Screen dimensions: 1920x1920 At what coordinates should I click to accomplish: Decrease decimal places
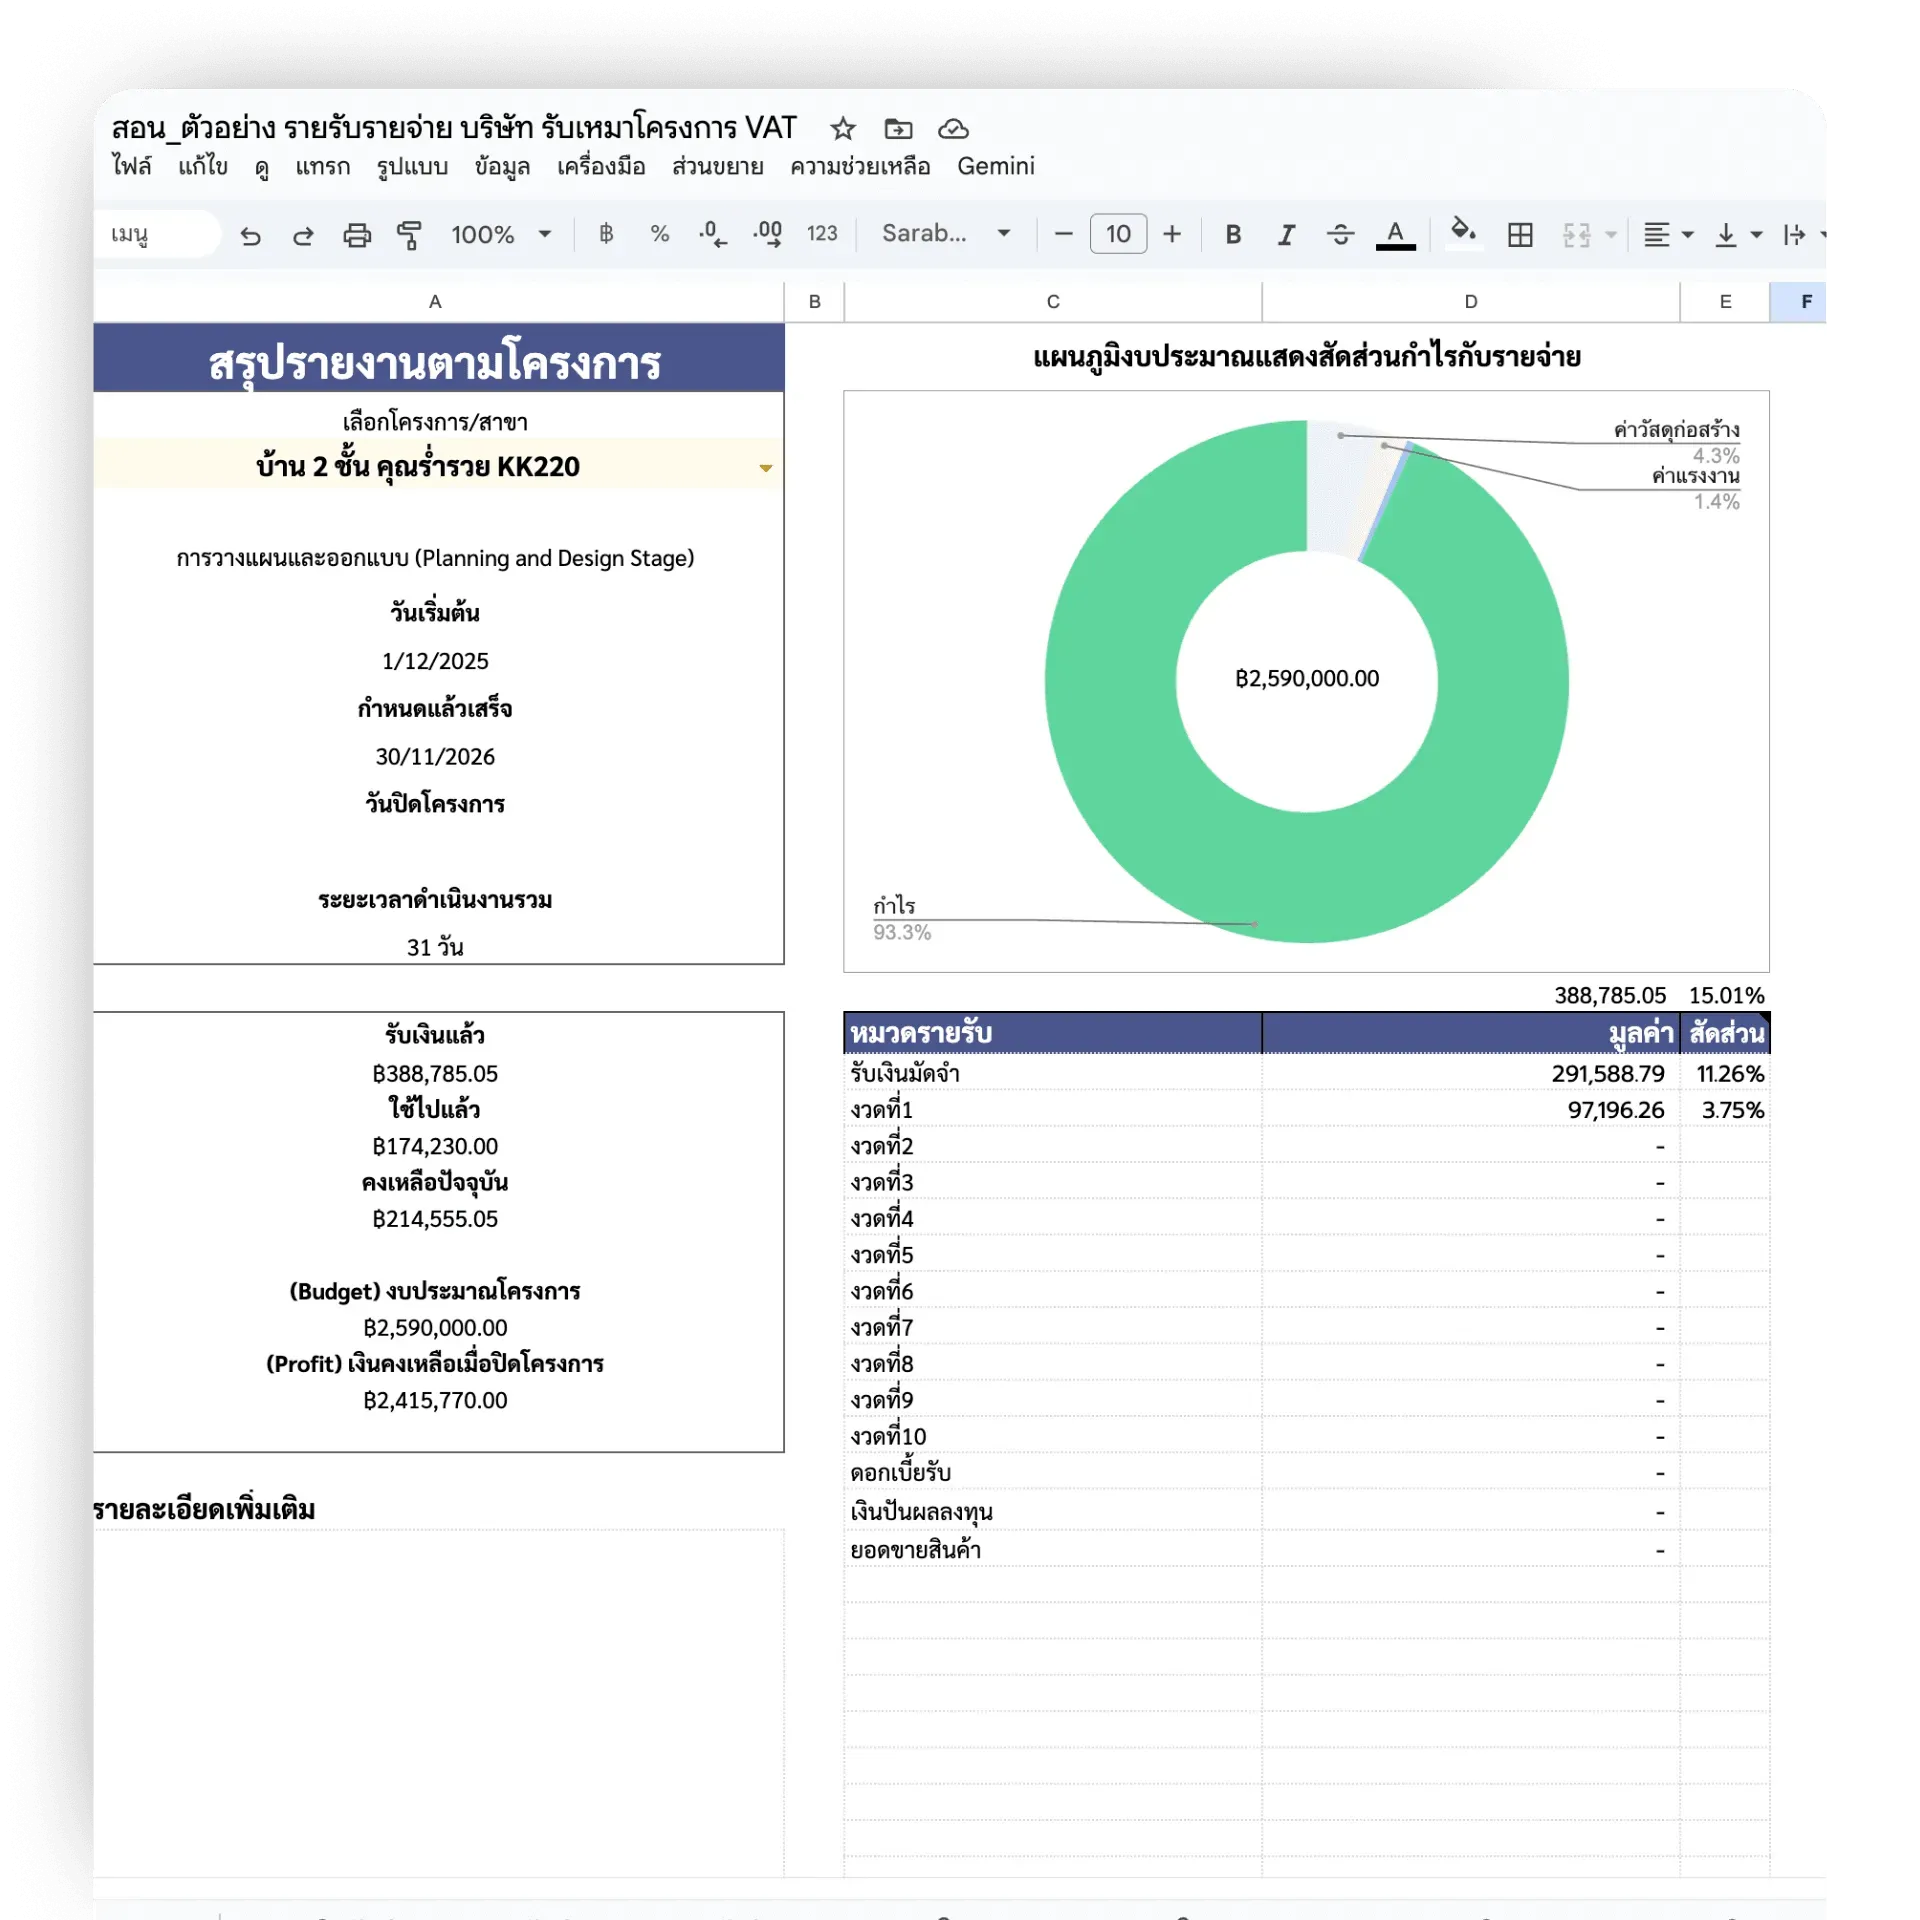[x=711, y=233]
